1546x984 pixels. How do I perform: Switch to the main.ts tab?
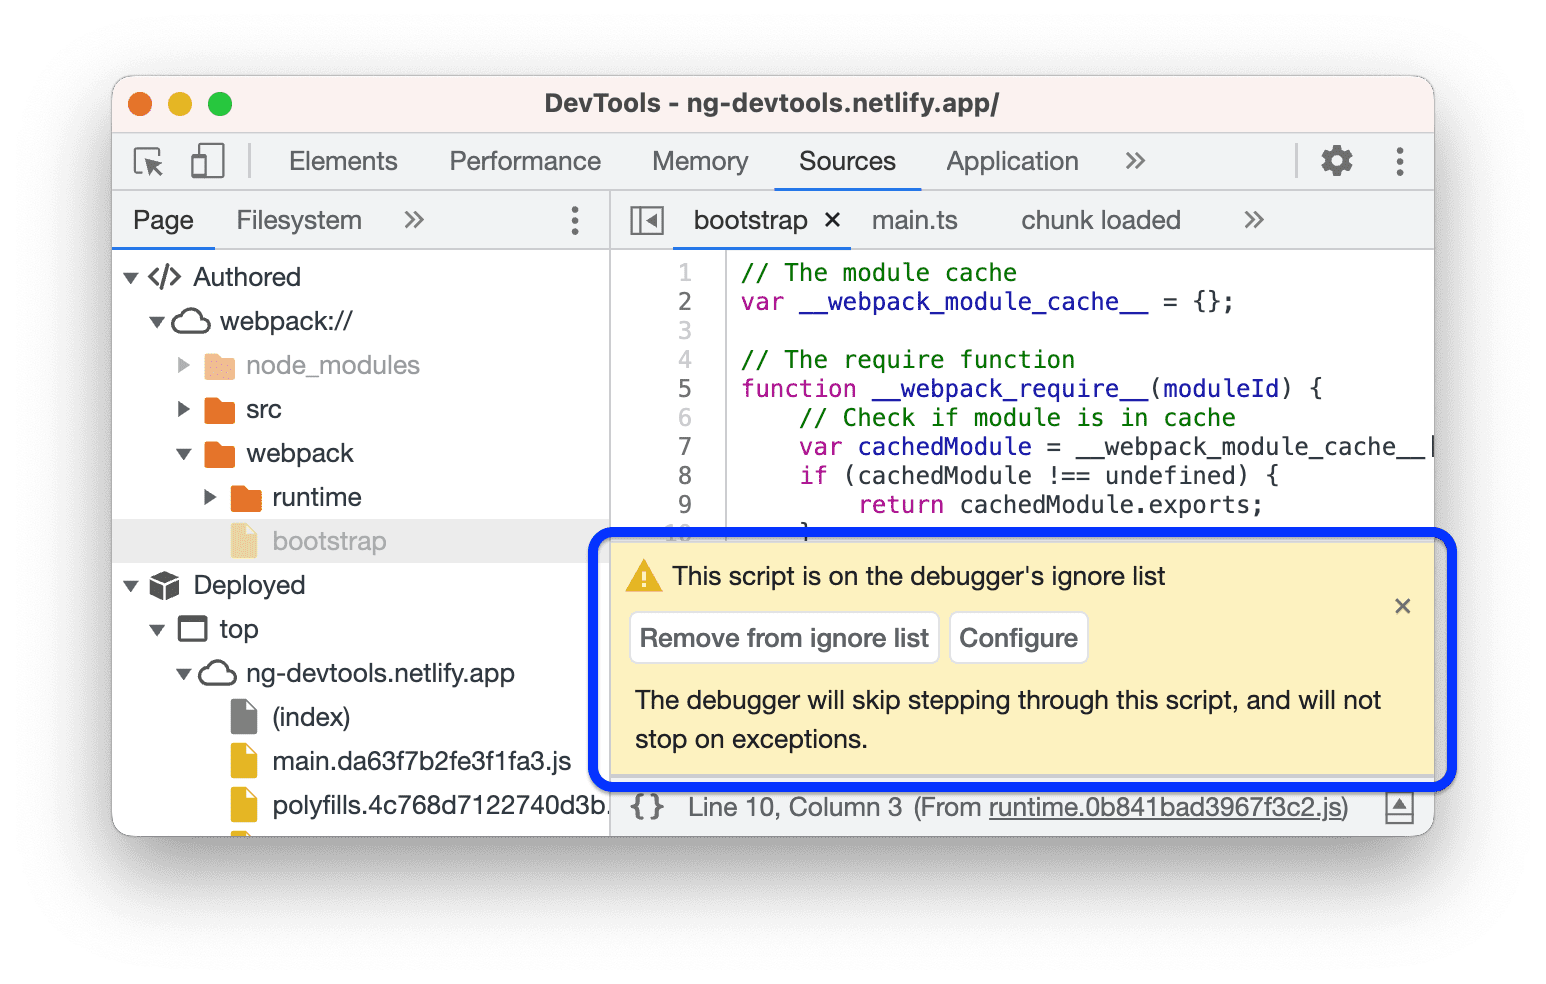913,220
